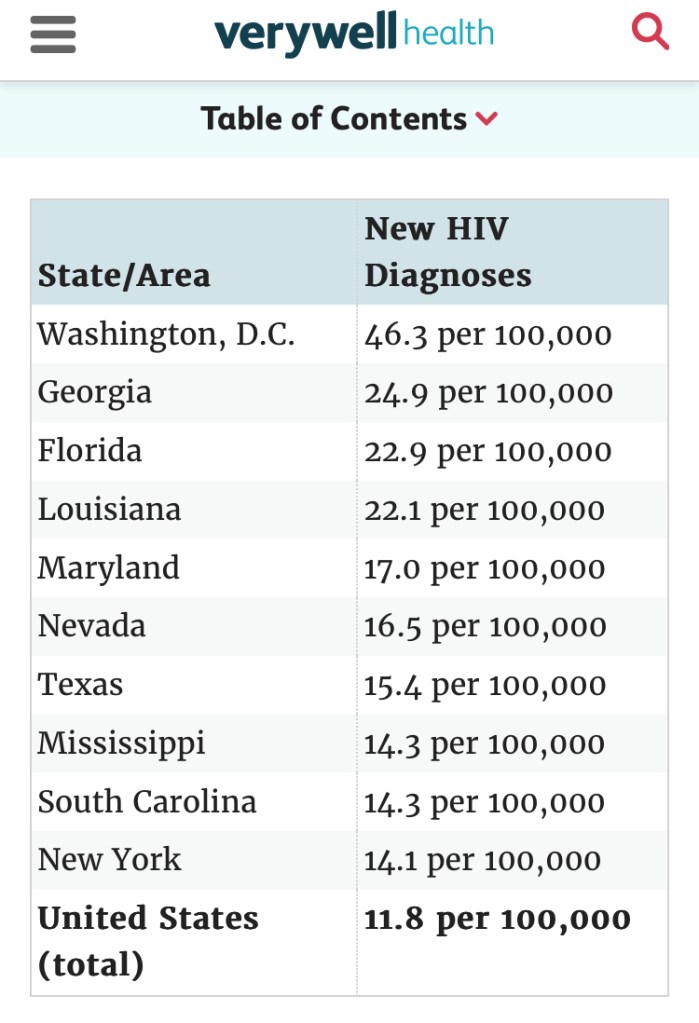
Task: Click the Nevada state cell
Action: 92,626
